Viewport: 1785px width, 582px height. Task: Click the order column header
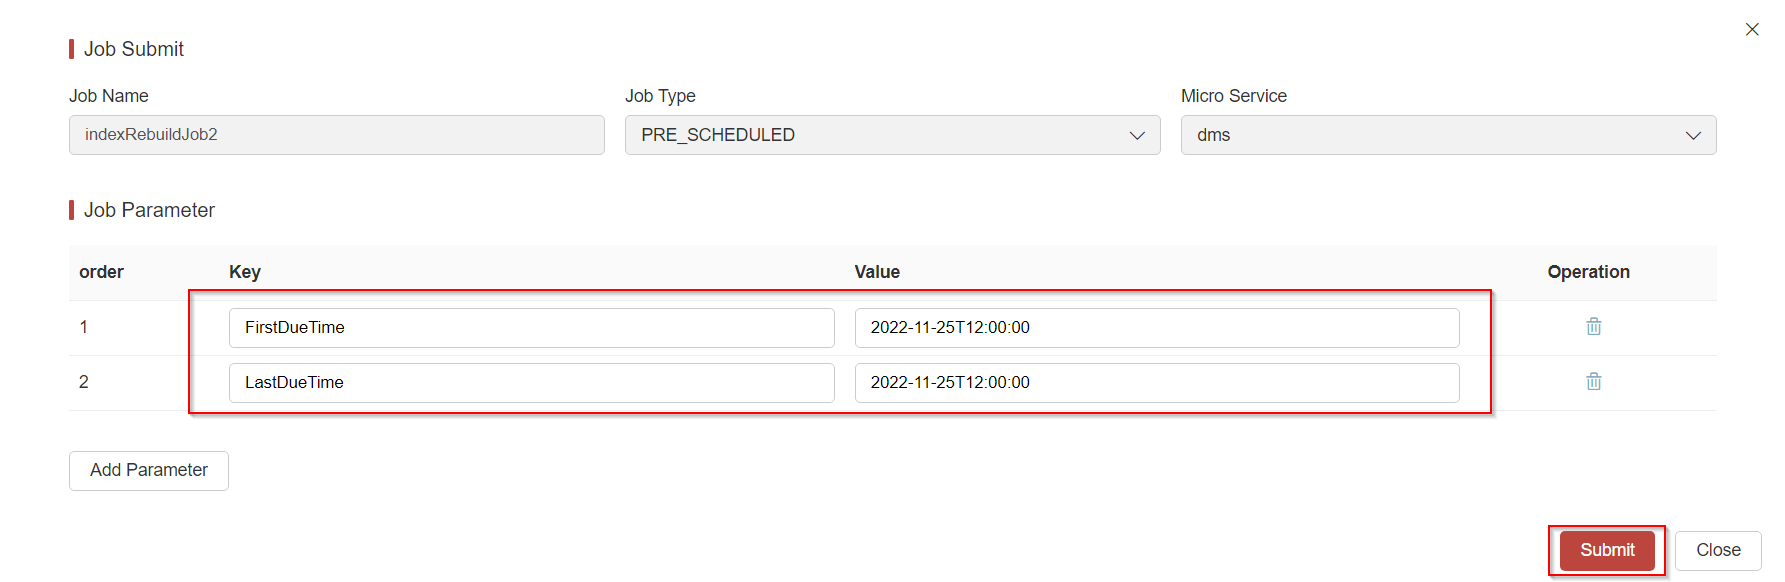click(x=102, y=272)
